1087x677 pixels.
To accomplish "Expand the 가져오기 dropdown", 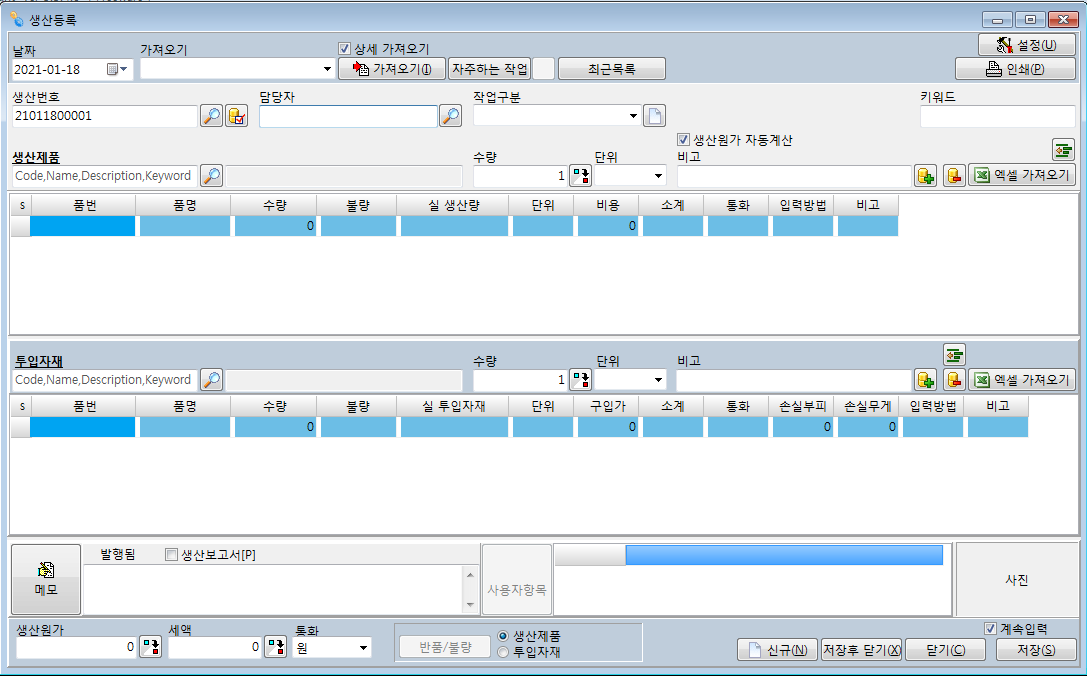I will [327, 69].
